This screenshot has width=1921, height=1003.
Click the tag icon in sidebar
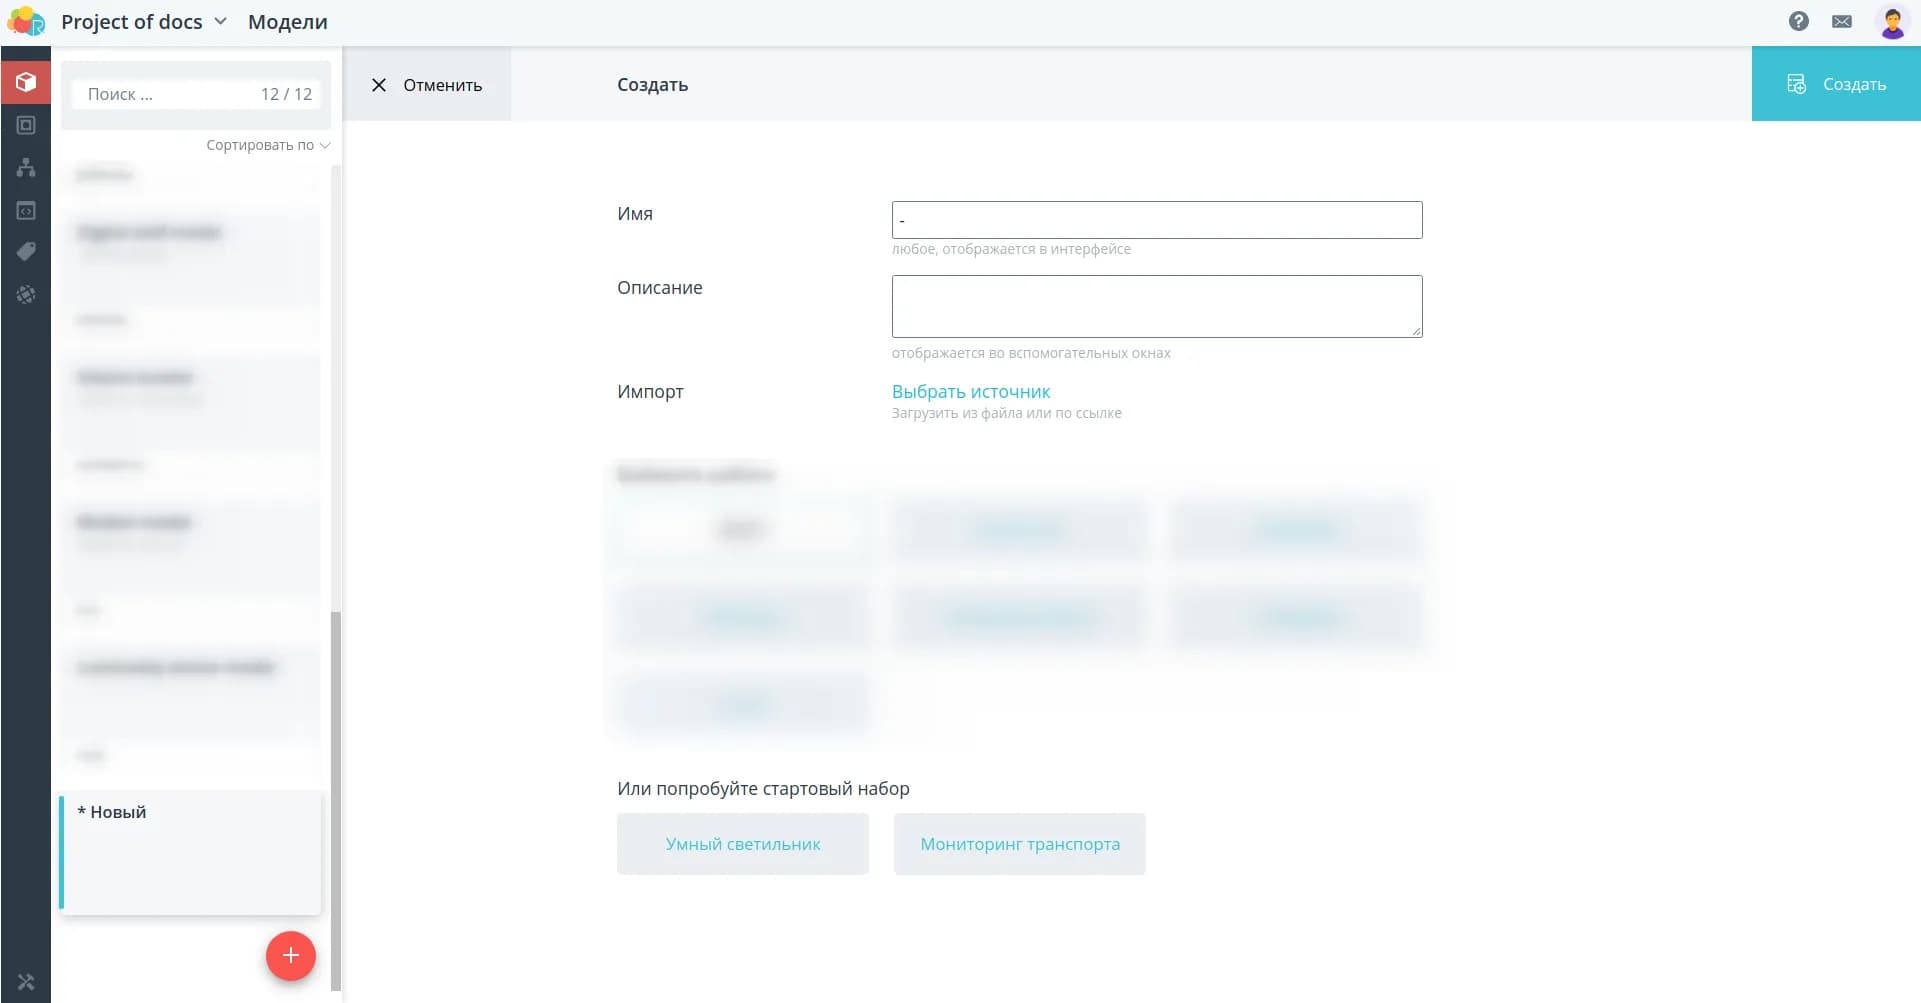(x=26, y=252)
